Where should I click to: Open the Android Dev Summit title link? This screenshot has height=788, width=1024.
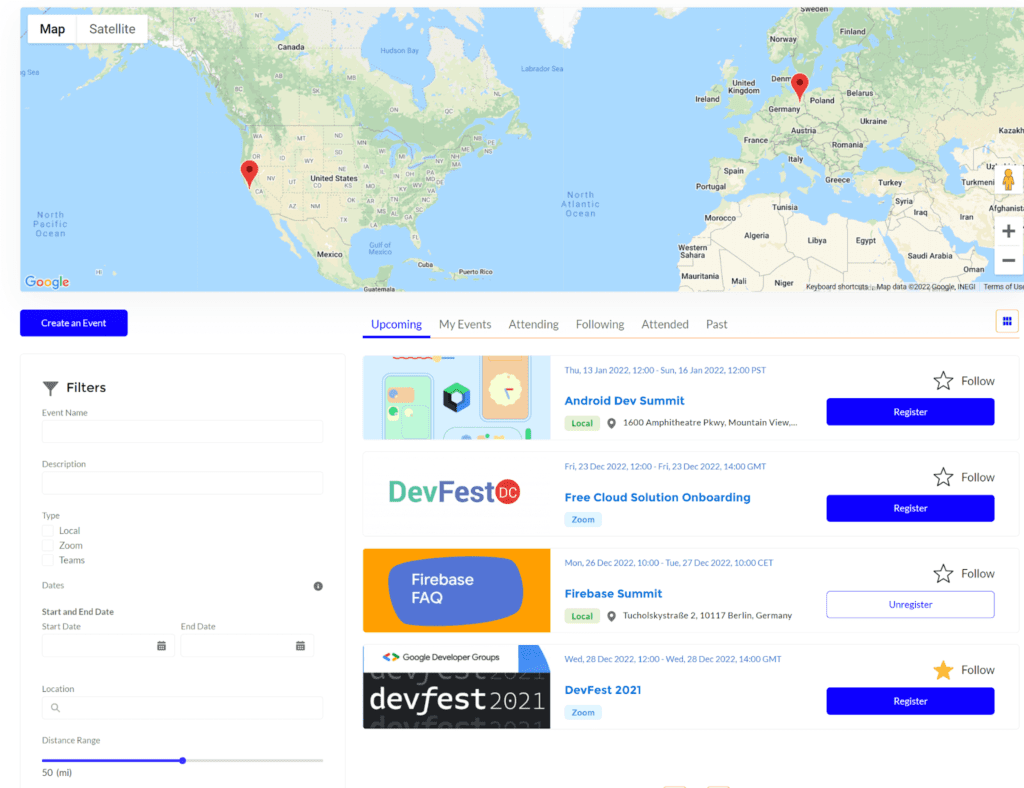(624, 401)
